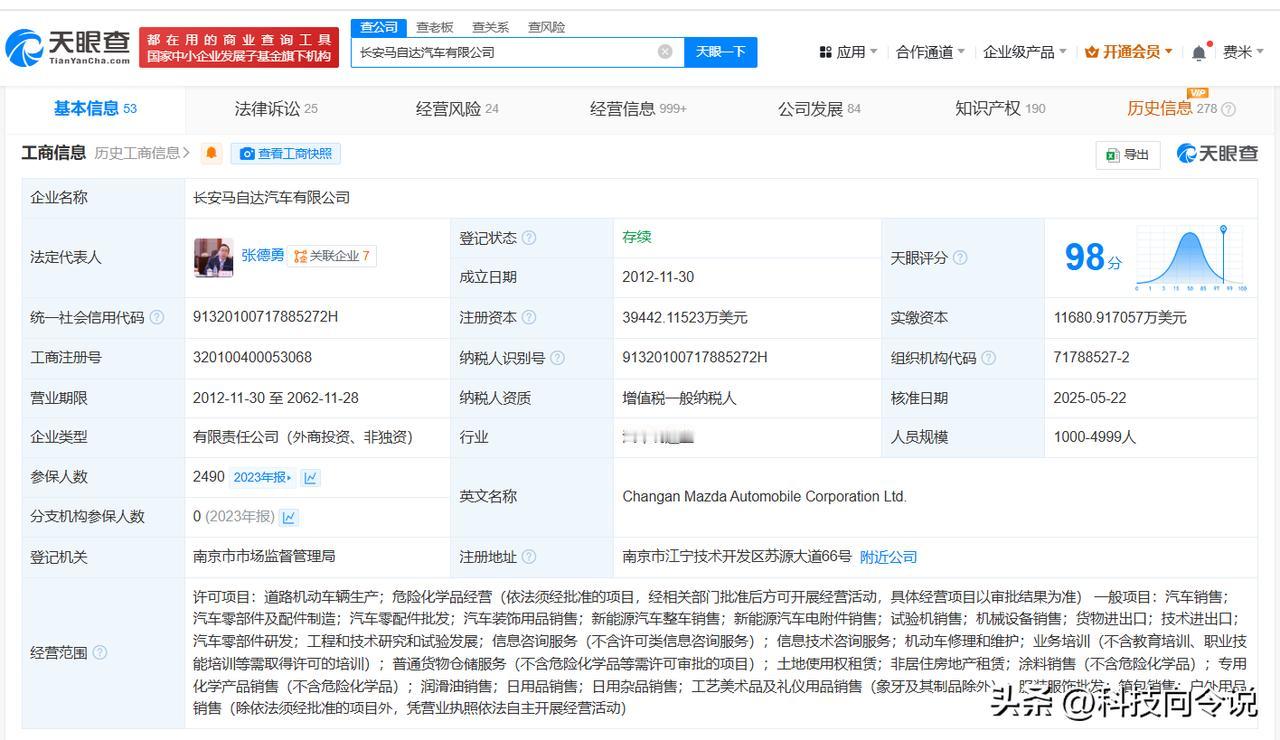Open the 合作通道 dropdown
The width and height of the screenshot is (1280, 740).
tap(930, 52)
